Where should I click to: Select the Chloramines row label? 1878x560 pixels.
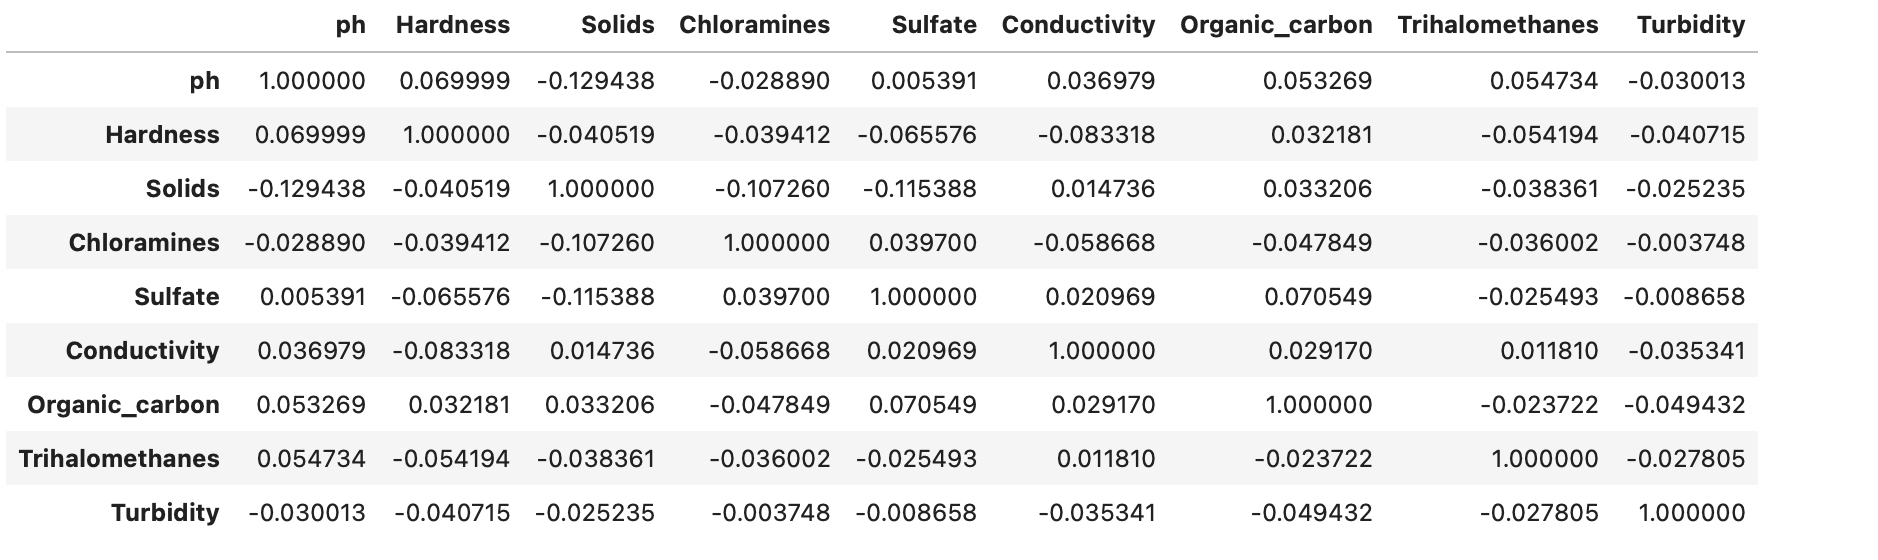144,243
